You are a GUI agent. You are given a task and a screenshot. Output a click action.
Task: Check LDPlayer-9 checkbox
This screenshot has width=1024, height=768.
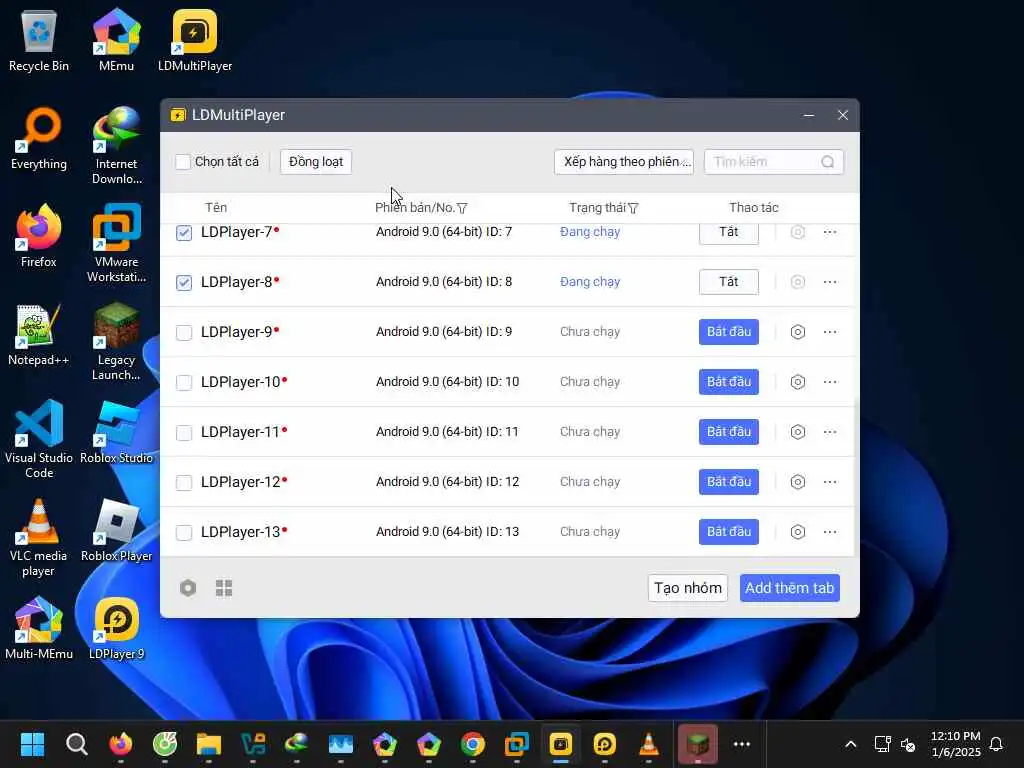(x=184, y=332)
